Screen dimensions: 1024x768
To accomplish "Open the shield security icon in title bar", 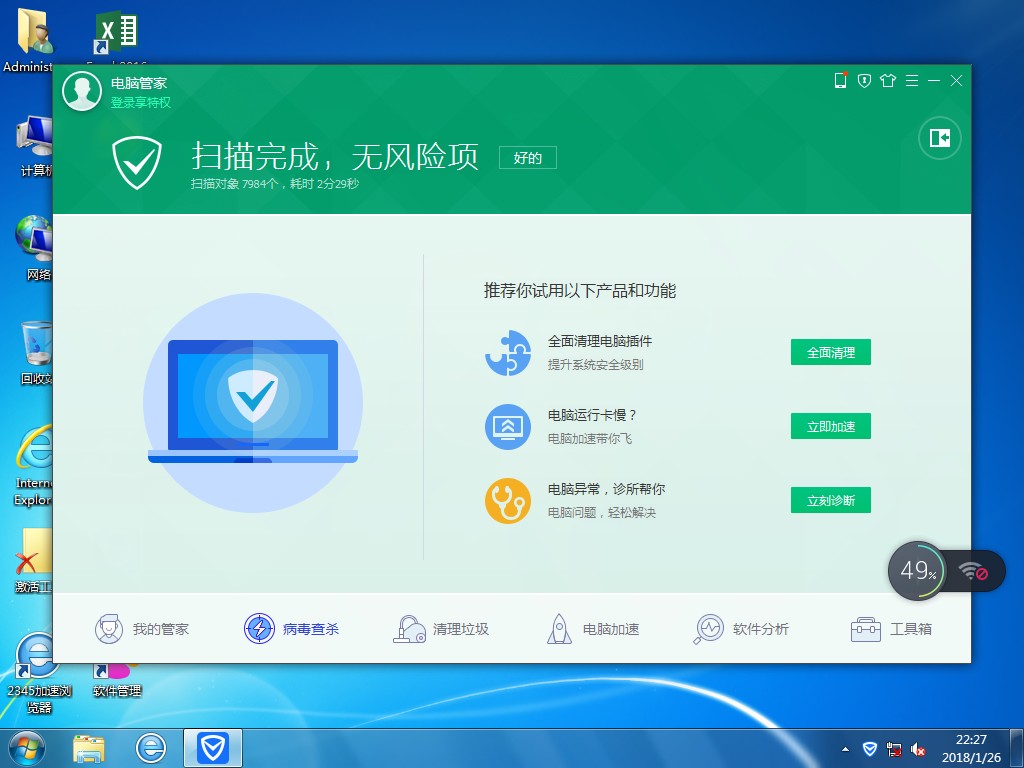I will click(x=864, y=81).
